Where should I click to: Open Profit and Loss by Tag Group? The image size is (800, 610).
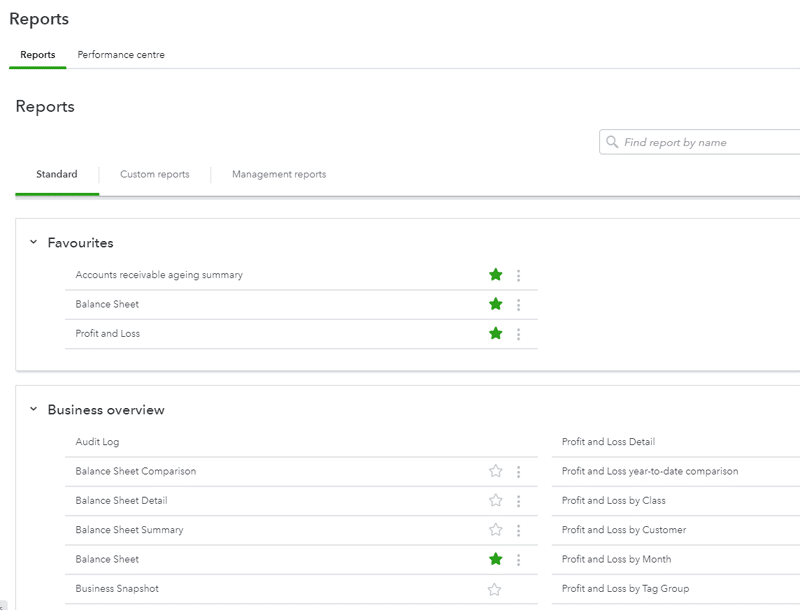point(626,589)
